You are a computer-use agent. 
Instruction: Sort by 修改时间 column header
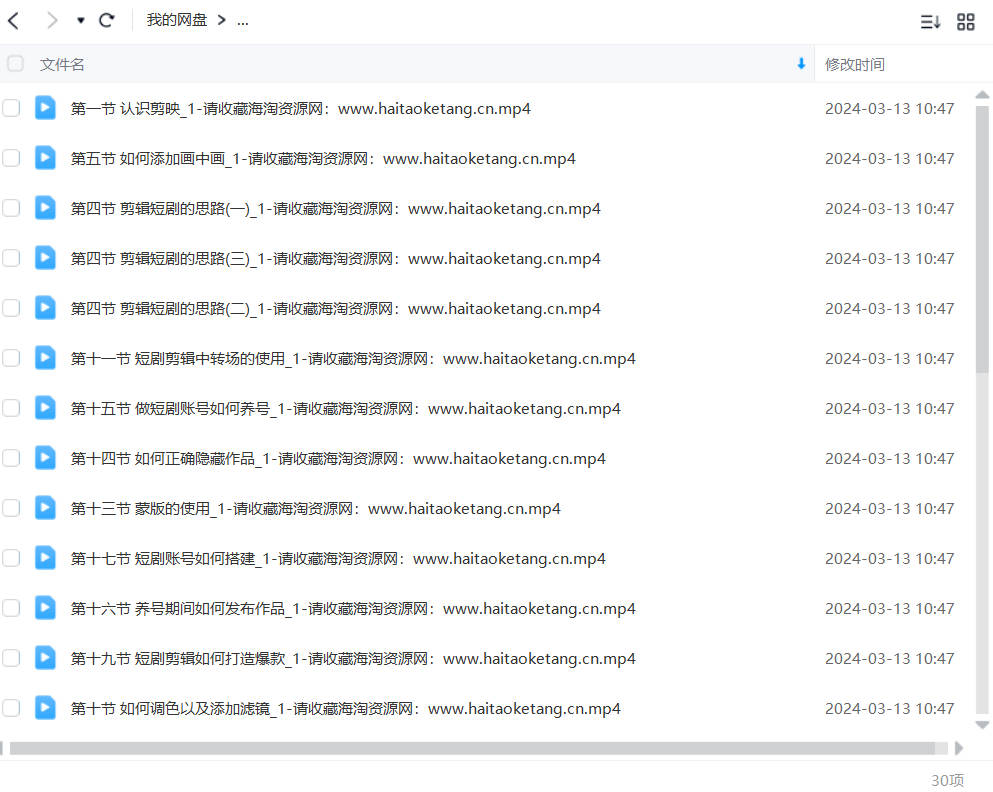(854, 65)
